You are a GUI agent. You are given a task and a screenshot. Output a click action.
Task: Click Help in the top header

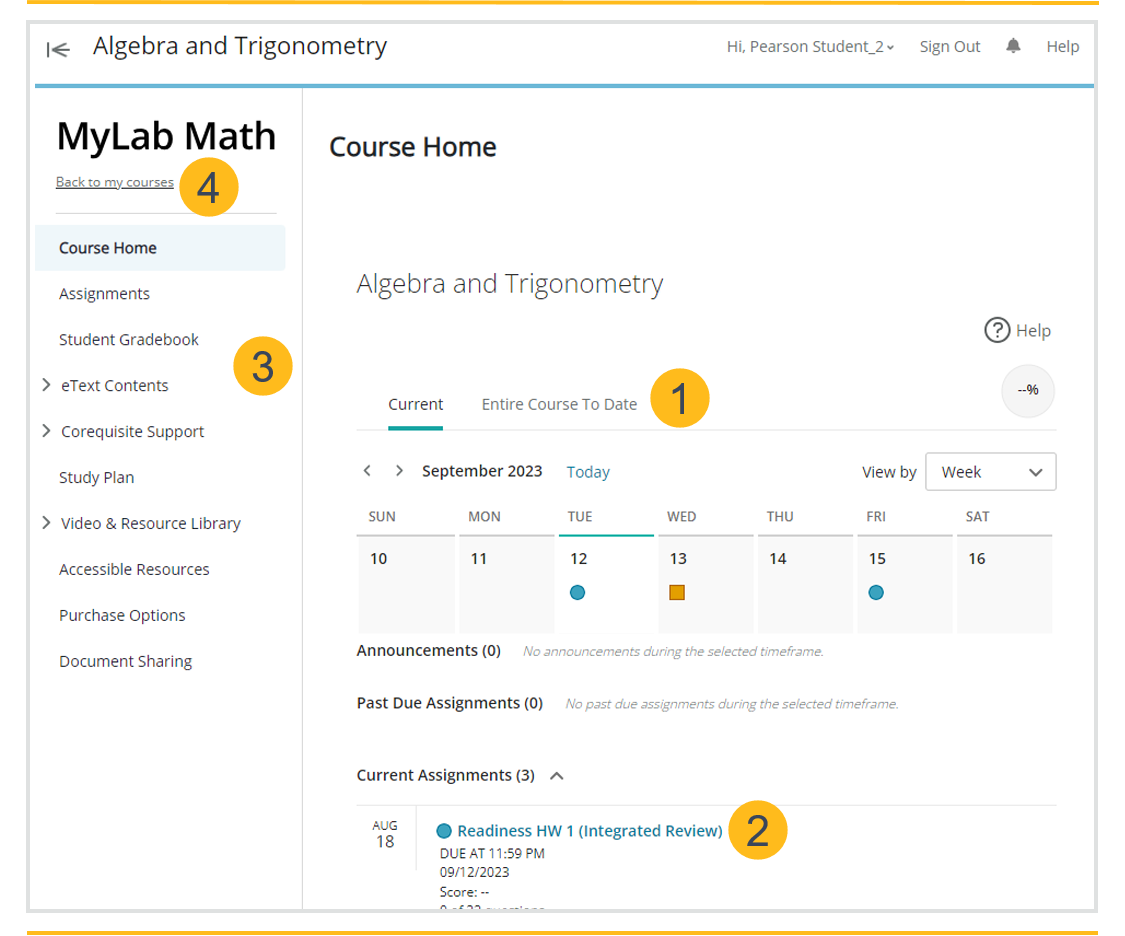[x=1063, y=47]
